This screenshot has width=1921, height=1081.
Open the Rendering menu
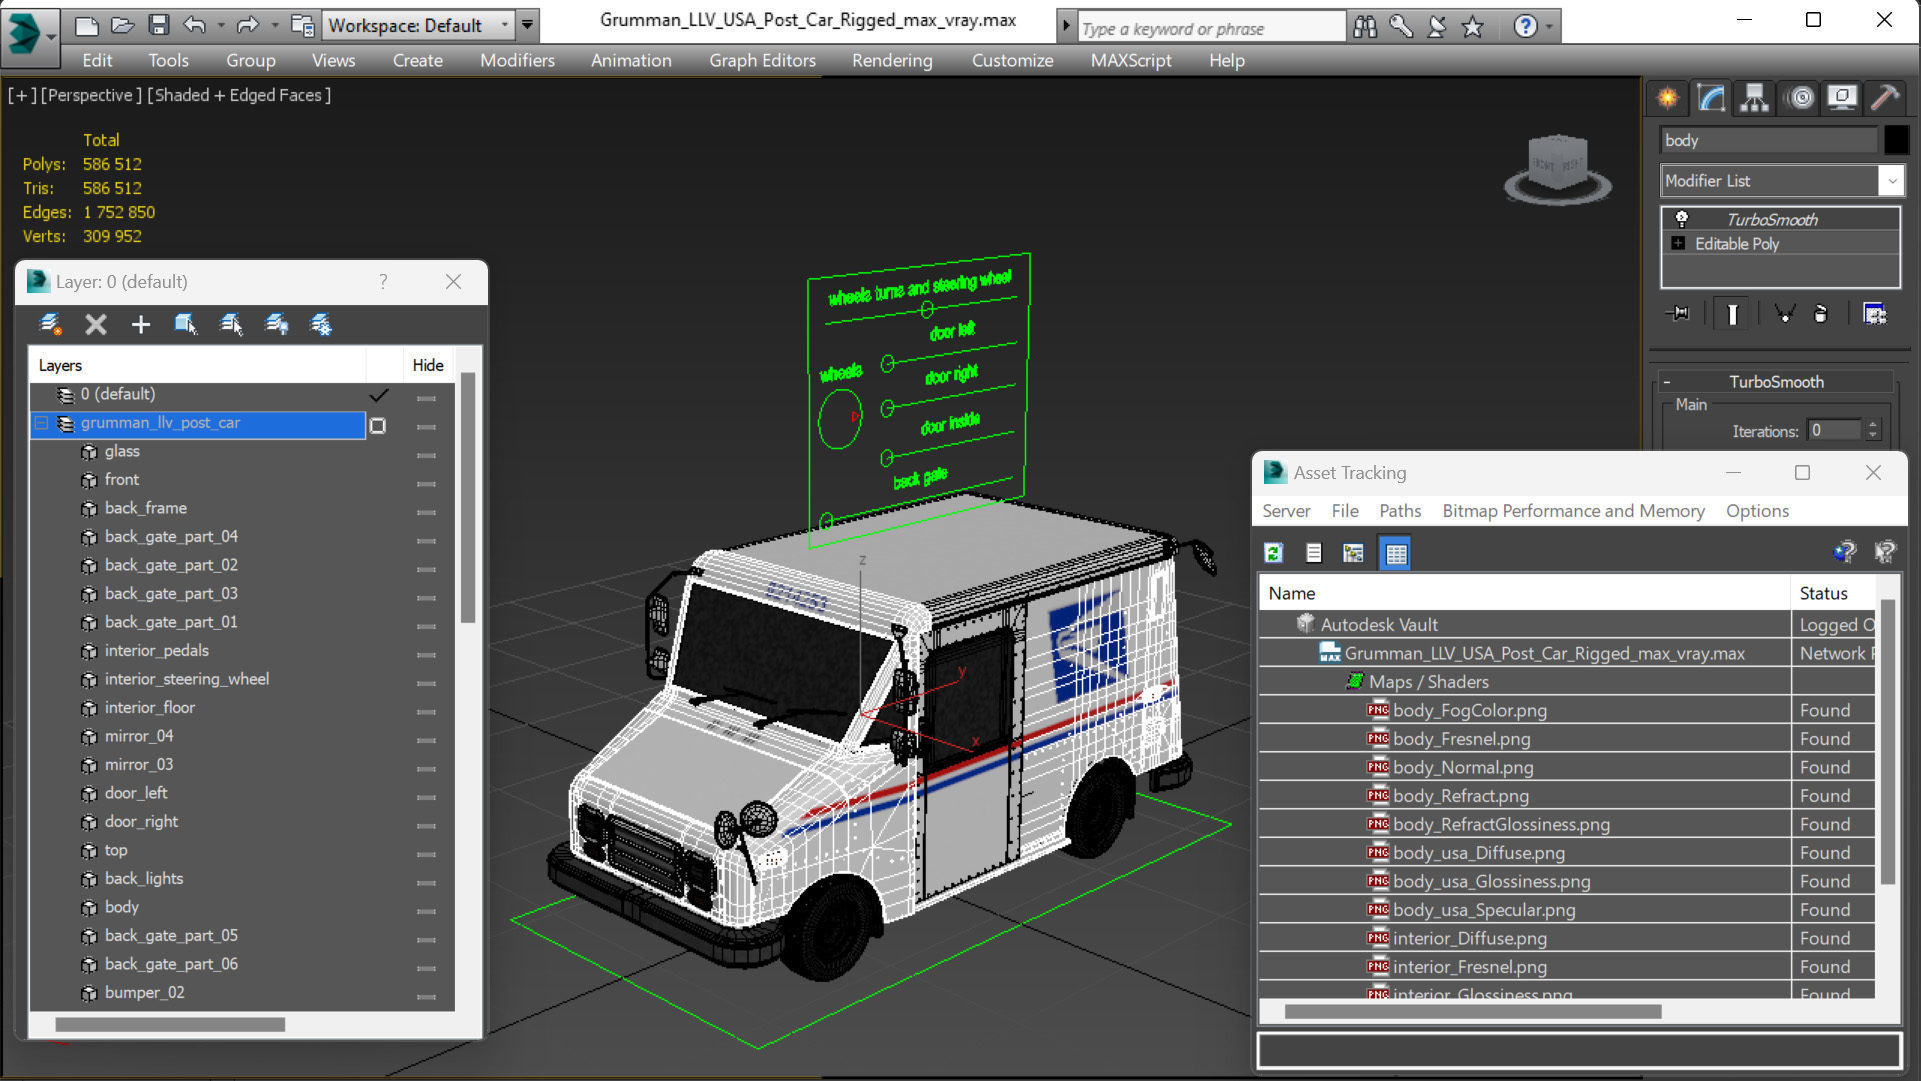coord(891,60)
